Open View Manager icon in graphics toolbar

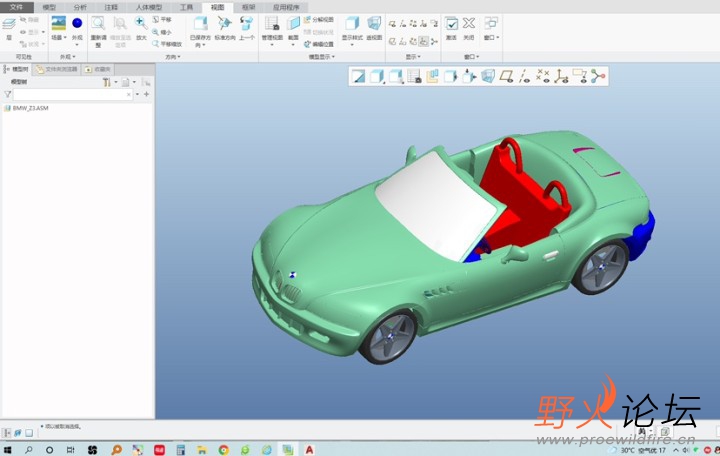click(414, 76)
